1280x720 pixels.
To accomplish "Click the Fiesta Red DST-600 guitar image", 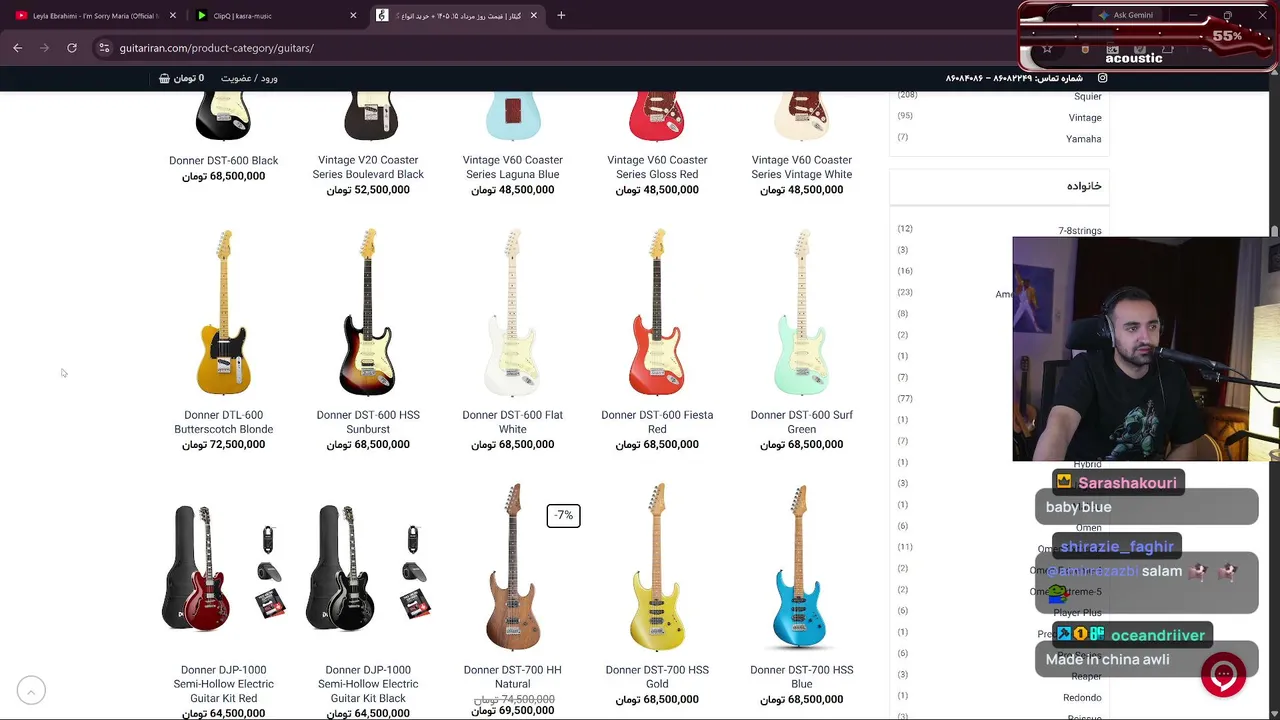I will pos(657,313).
